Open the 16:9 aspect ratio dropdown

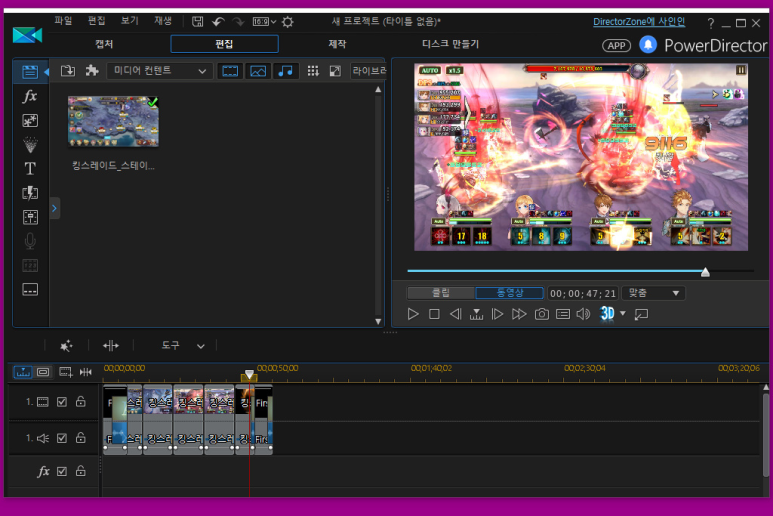[264, 22]
